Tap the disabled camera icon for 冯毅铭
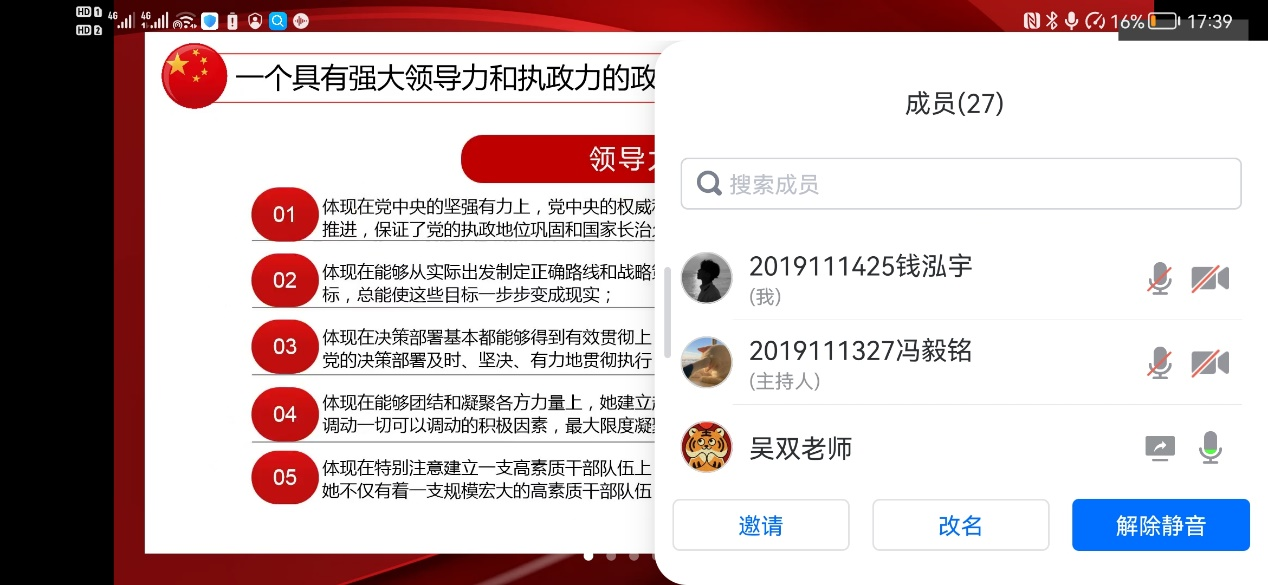 (x=1210, y=363)
